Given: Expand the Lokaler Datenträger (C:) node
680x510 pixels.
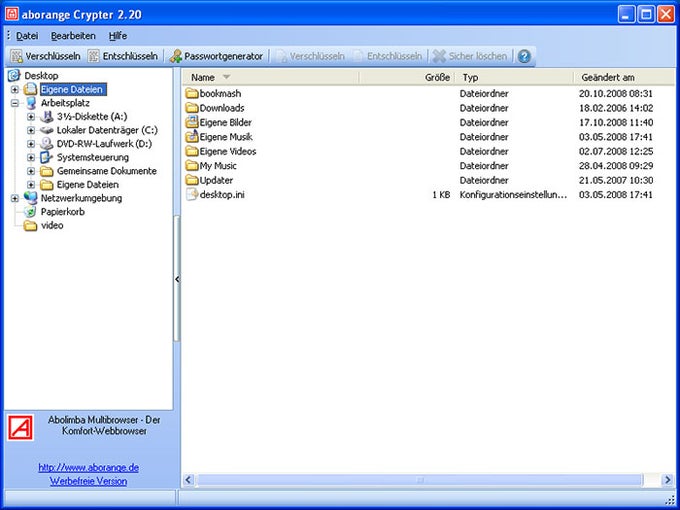Looking at the screenshot, I should pyautogui.click(x=31, y=130).
